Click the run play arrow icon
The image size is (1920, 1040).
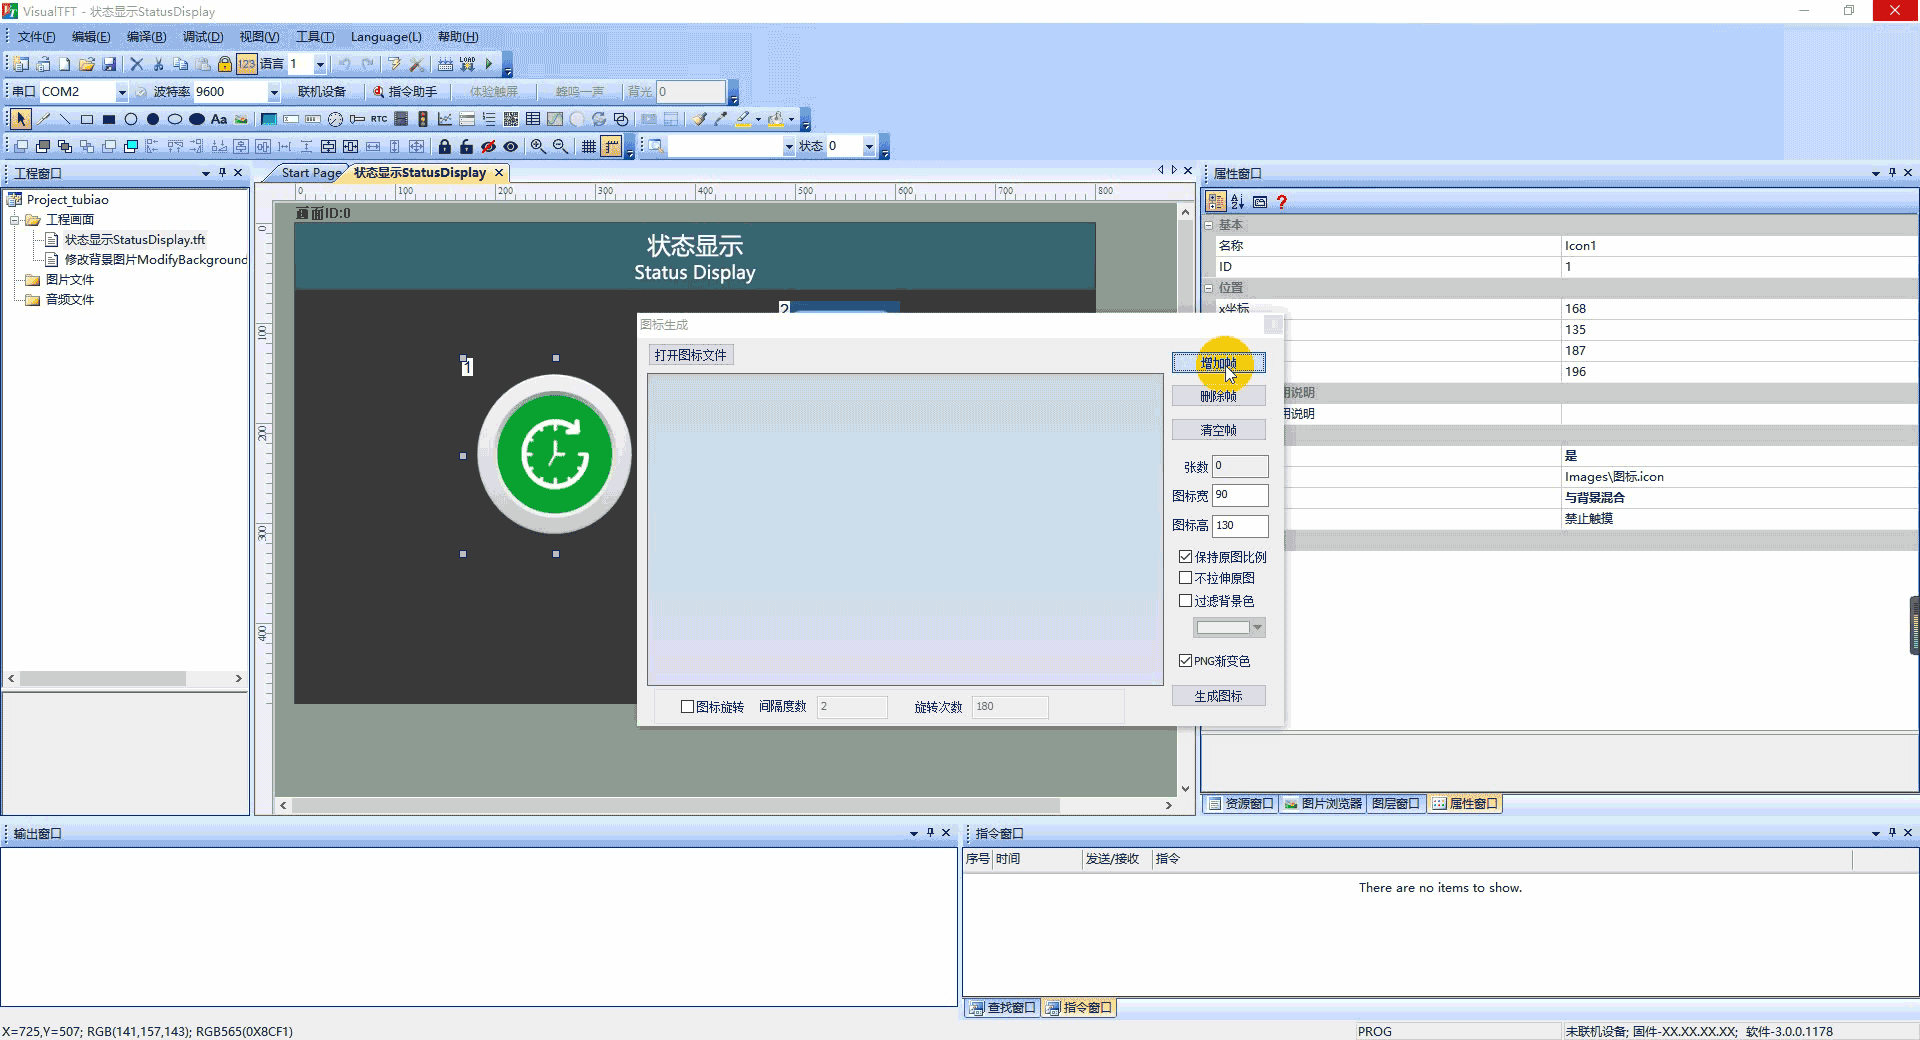tap(489, 64)
